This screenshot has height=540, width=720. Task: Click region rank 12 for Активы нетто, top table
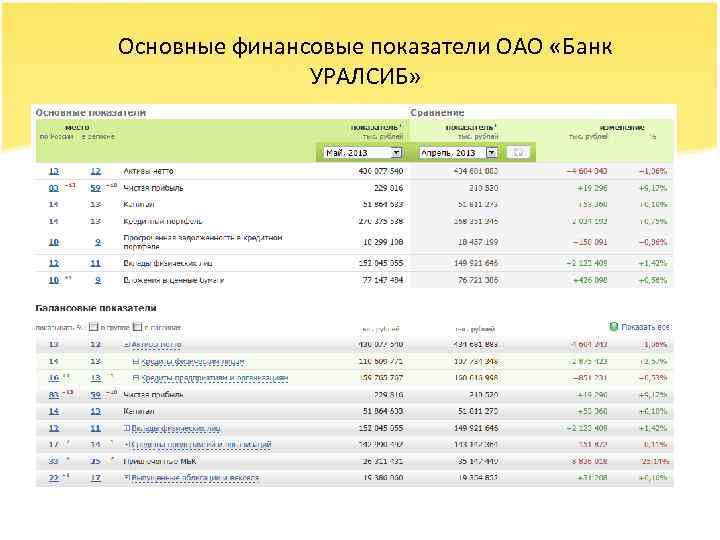[96, 171]
